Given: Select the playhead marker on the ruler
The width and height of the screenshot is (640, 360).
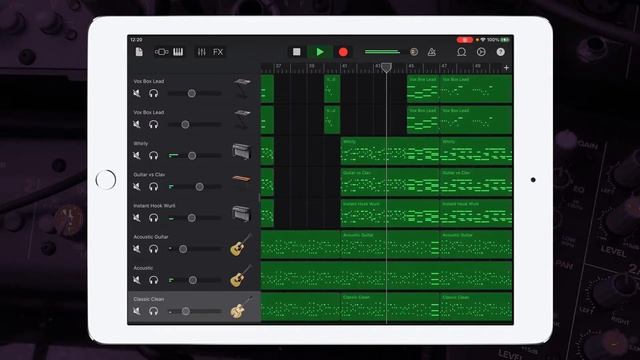Looking at the screenshot, I should [386, 68].
